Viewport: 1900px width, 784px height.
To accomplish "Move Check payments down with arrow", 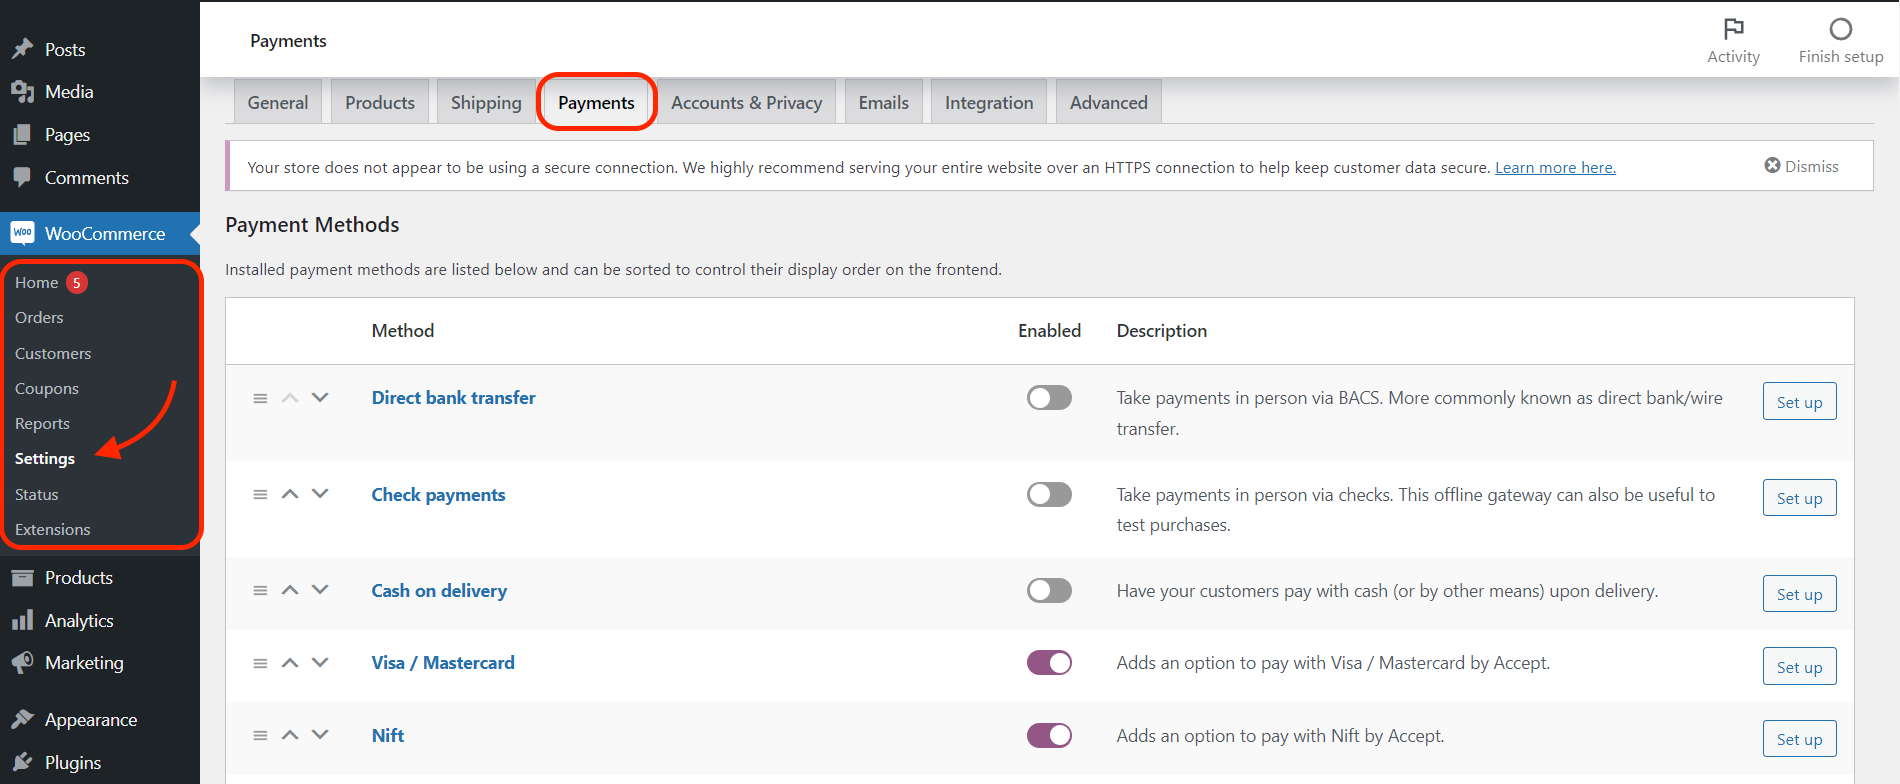I will click(320, 493).
